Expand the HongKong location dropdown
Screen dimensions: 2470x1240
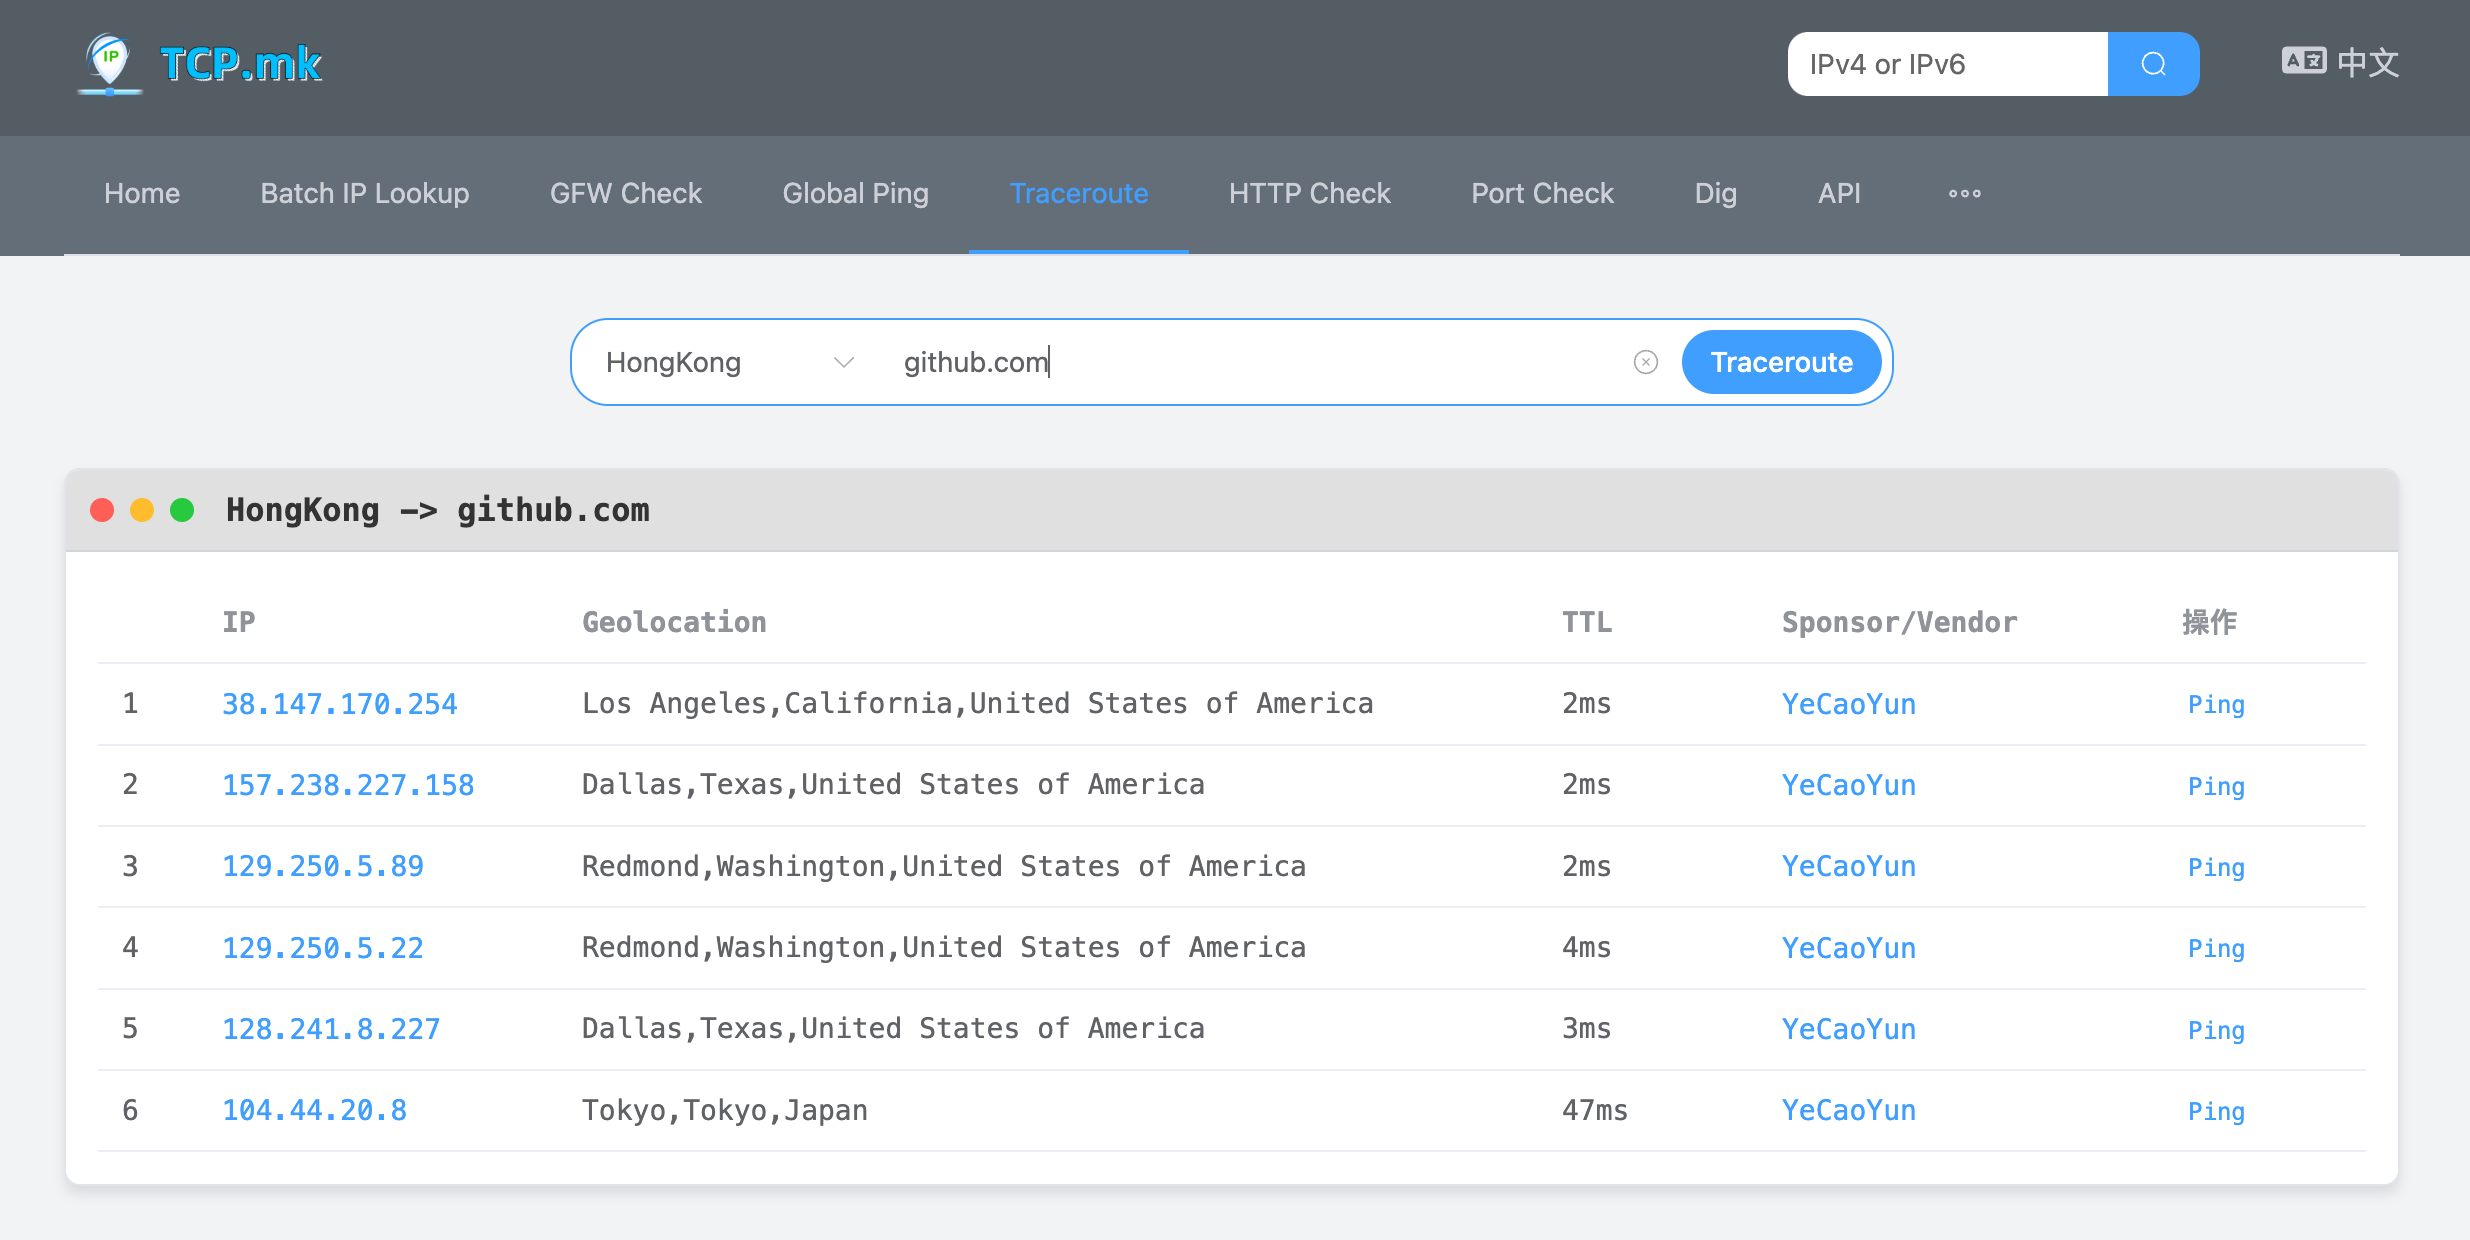[730, 362]
